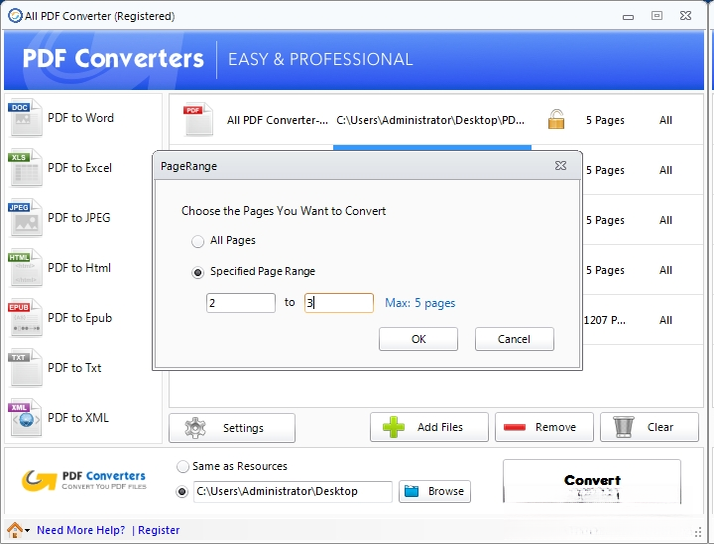Screen dimensions: 714x544
Task: Click the Remove button label
Action: [x=556, y=427]
